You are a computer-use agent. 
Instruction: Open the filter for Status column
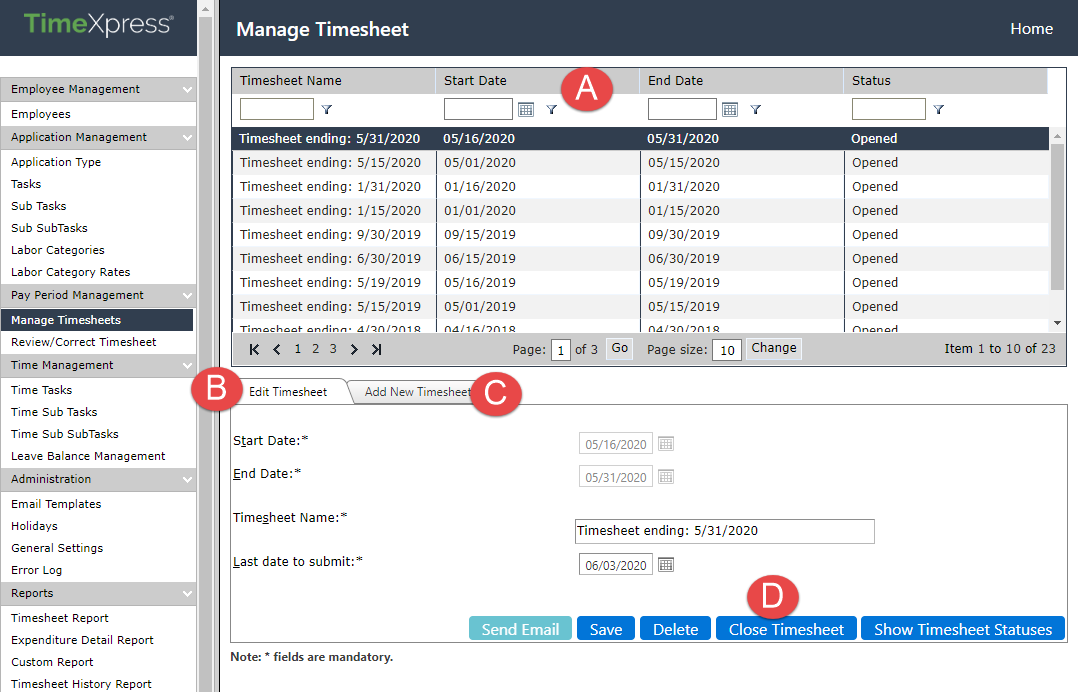coord(939,109)
